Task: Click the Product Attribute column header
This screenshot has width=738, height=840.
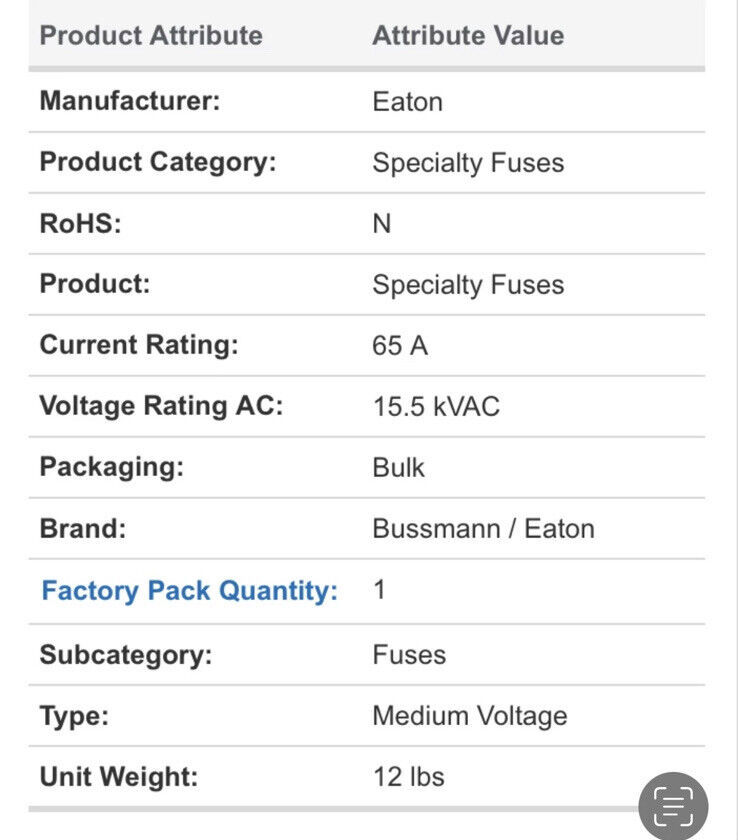Action: [151, 36]
